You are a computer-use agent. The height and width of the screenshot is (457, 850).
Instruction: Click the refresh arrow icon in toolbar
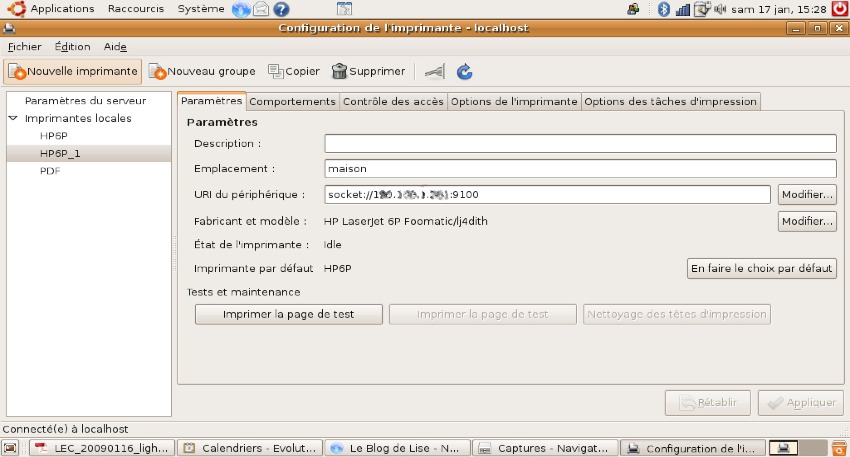(x=464, y=72)
